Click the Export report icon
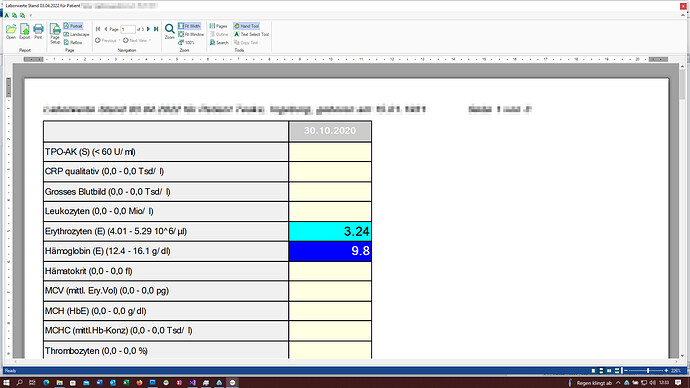This screenshot has width=690, height=388. click(x=25, y=31)
